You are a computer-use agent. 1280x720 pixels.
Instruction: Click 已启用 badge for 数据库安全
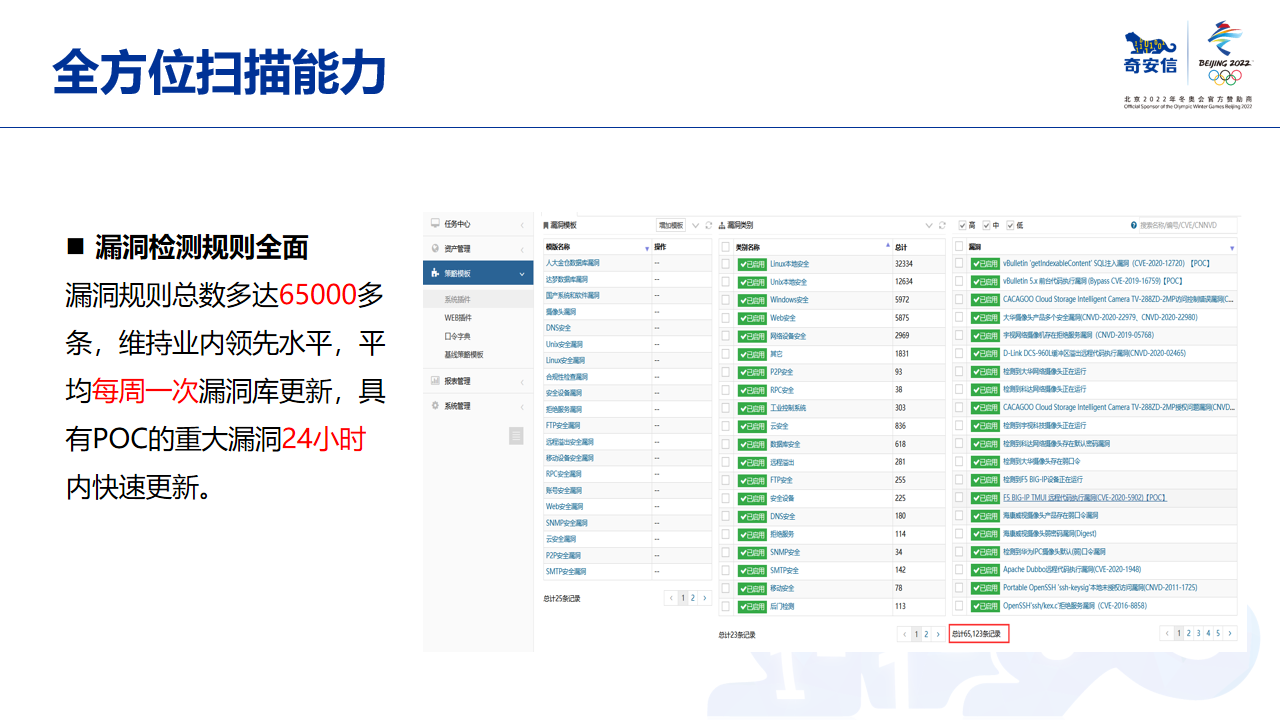pyautogui.click(x=752, y=444)
